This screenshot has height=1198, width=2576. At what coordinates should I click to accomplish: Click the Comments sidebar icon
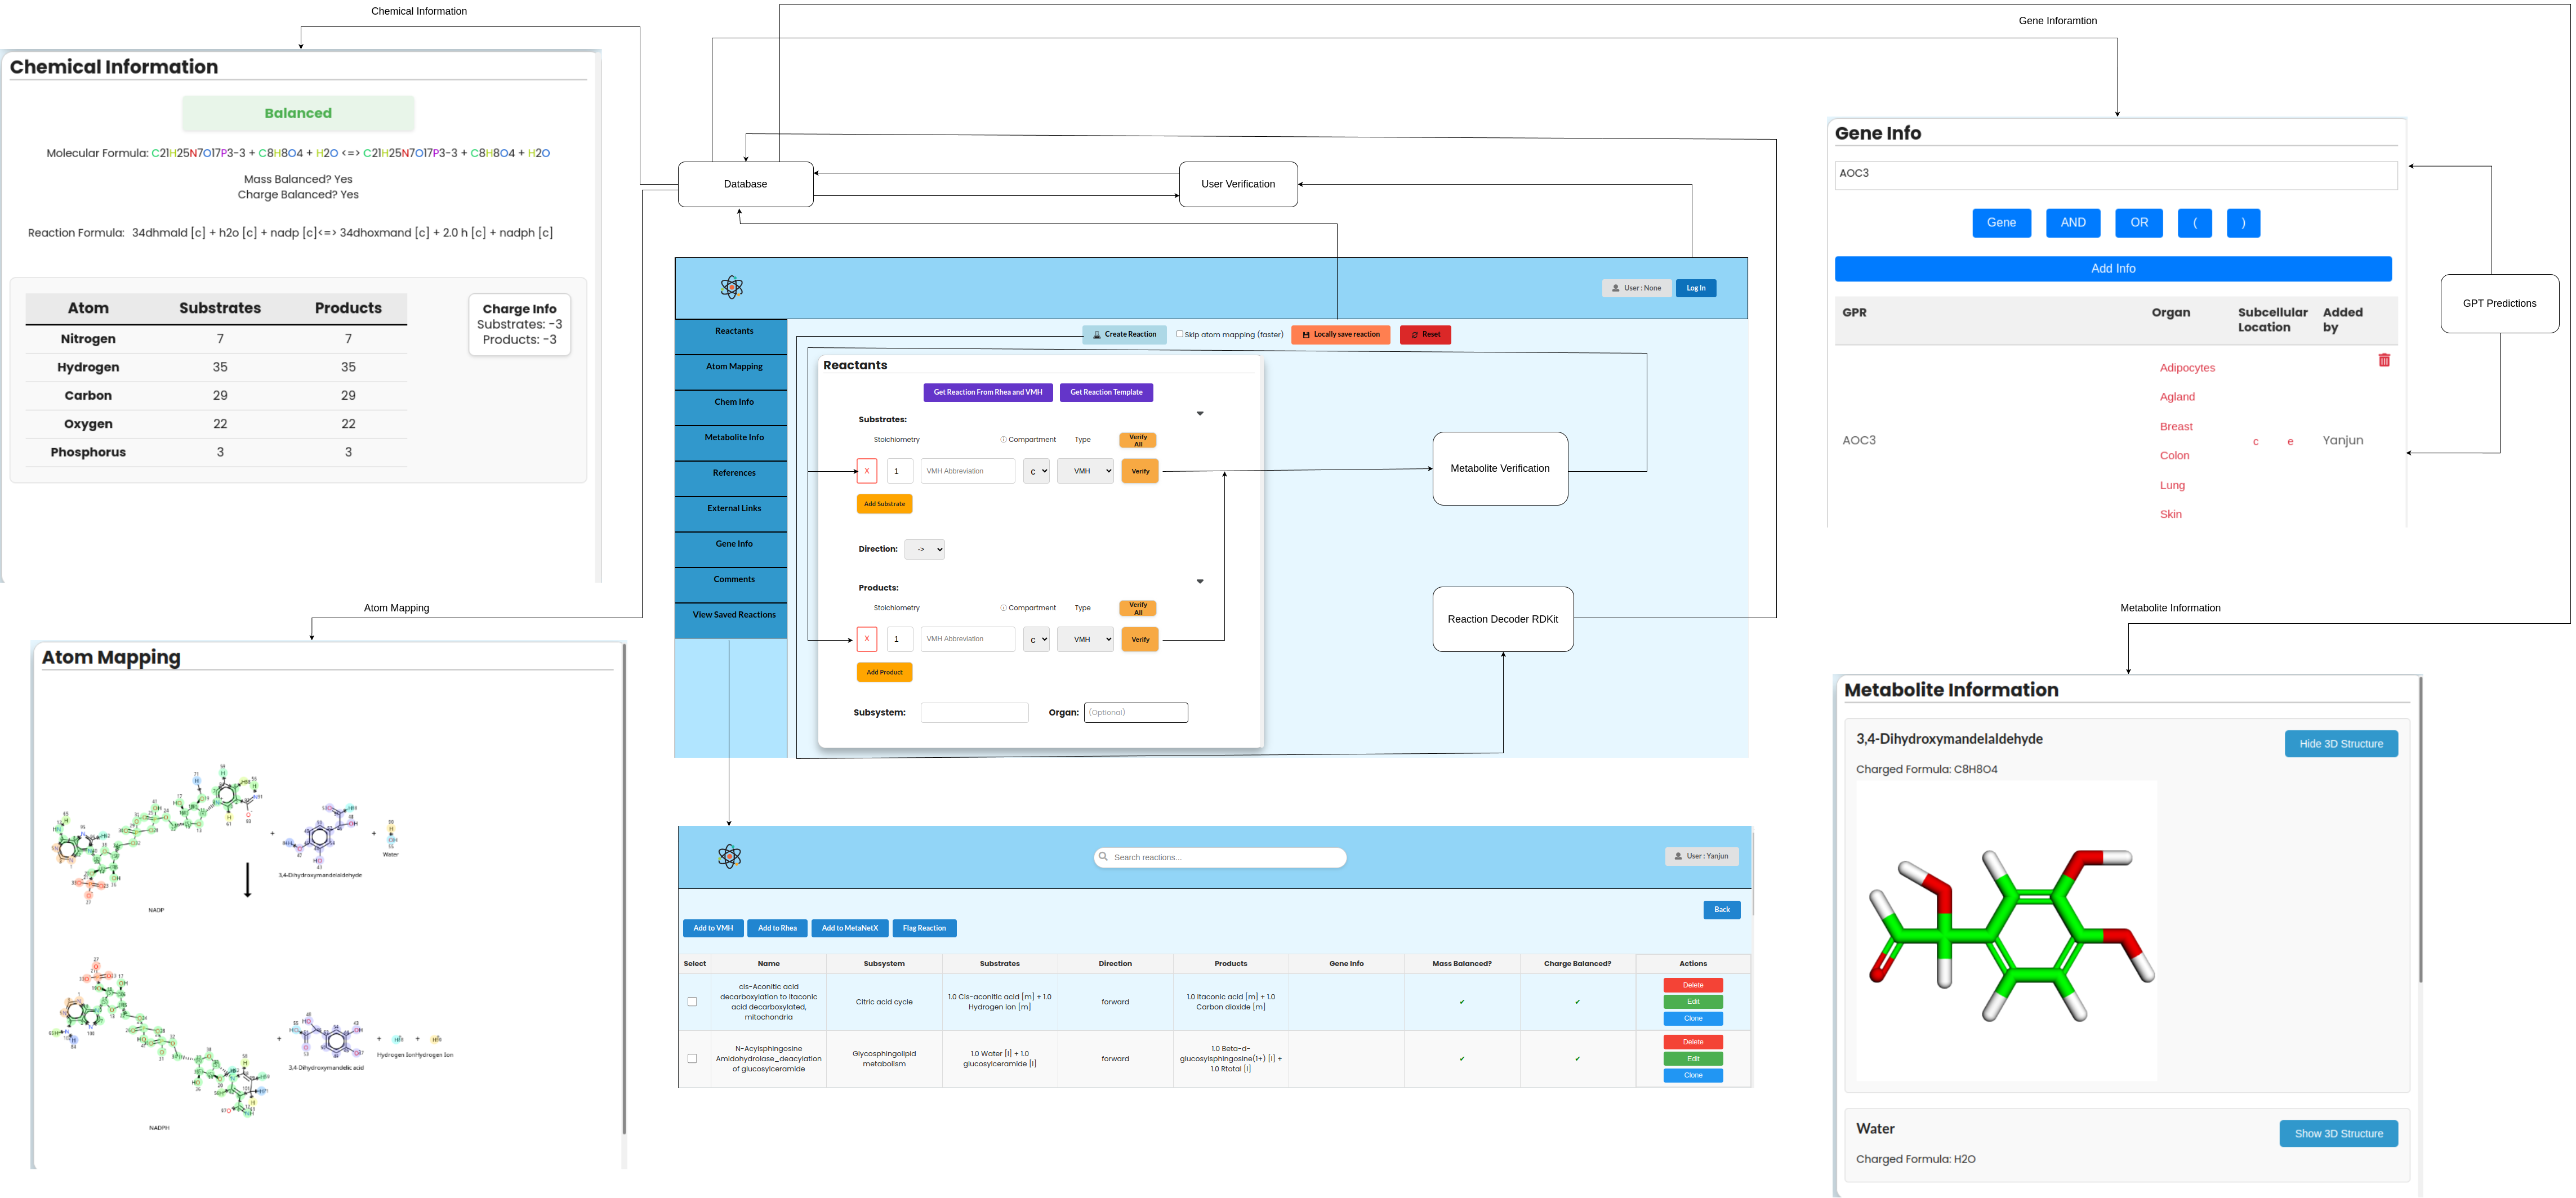coord(734,580)
